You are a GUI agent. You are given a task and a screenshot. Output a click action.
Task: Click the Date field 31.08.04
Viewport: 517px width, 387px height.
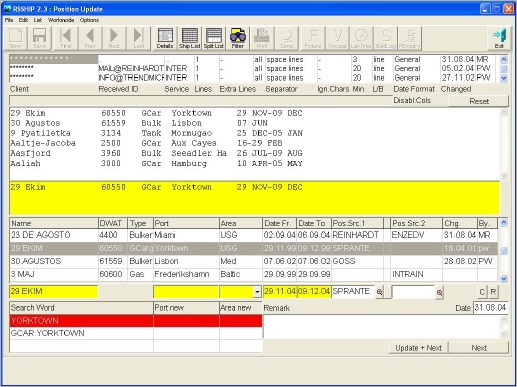pyautogui.click(x=490, y=307)
